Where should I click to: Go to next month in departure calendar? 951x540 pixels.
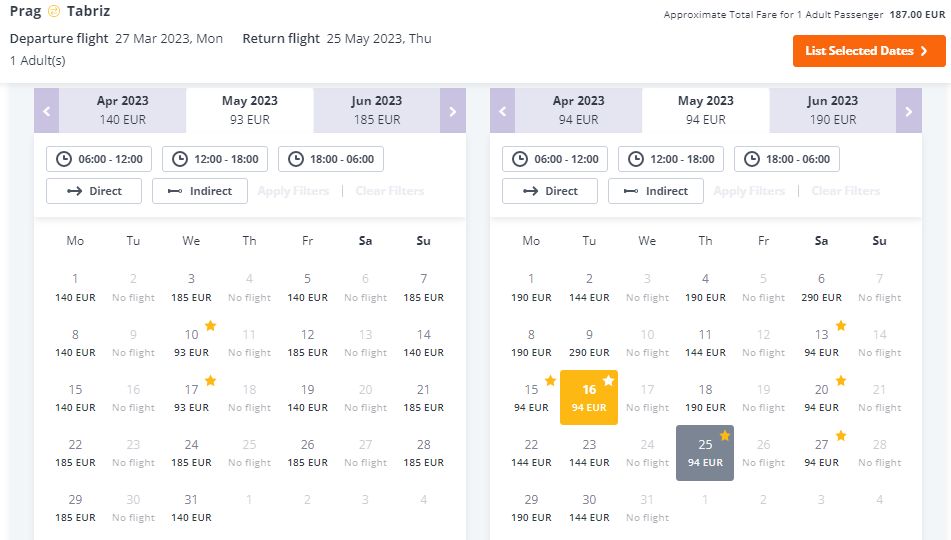pos(452,110)
